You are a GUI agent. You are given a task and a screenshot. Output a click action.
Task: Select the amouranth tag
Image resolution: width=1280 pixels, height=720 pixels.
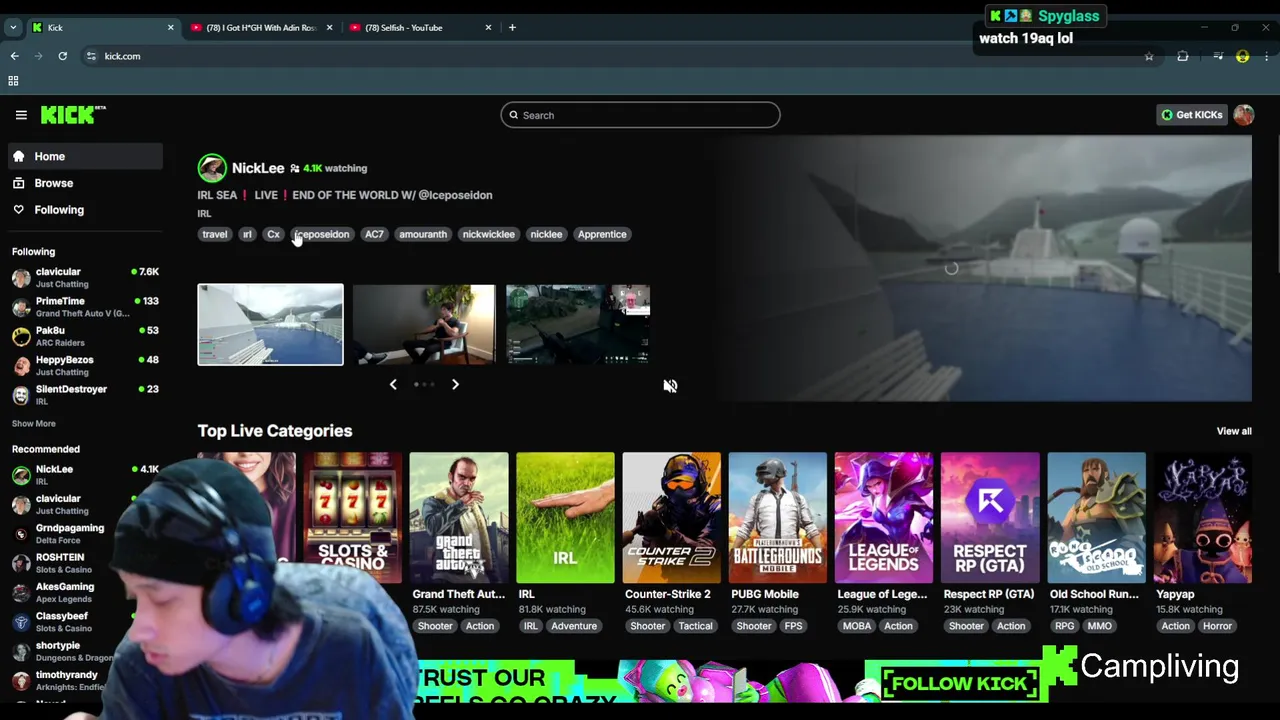(423, 234)
